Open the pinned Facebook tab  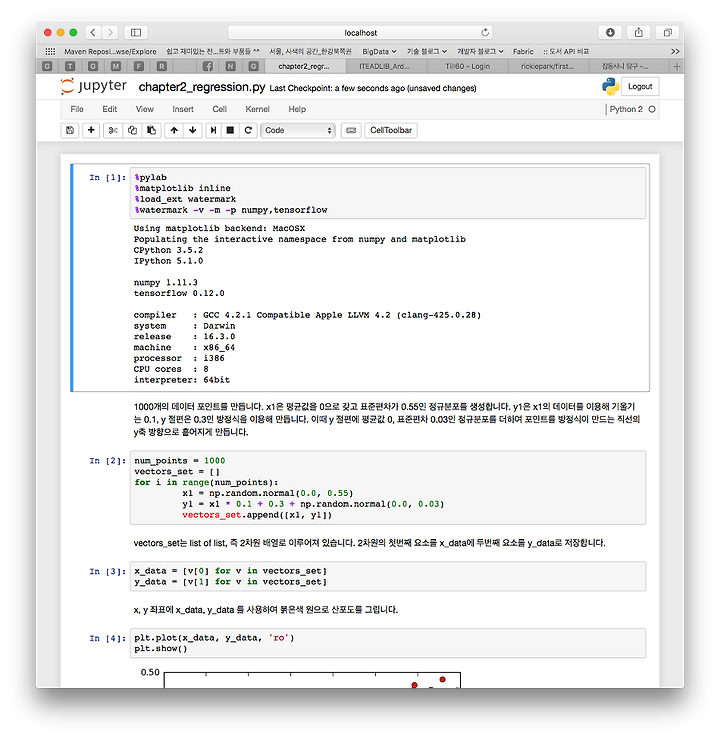(x=207, y=66)
